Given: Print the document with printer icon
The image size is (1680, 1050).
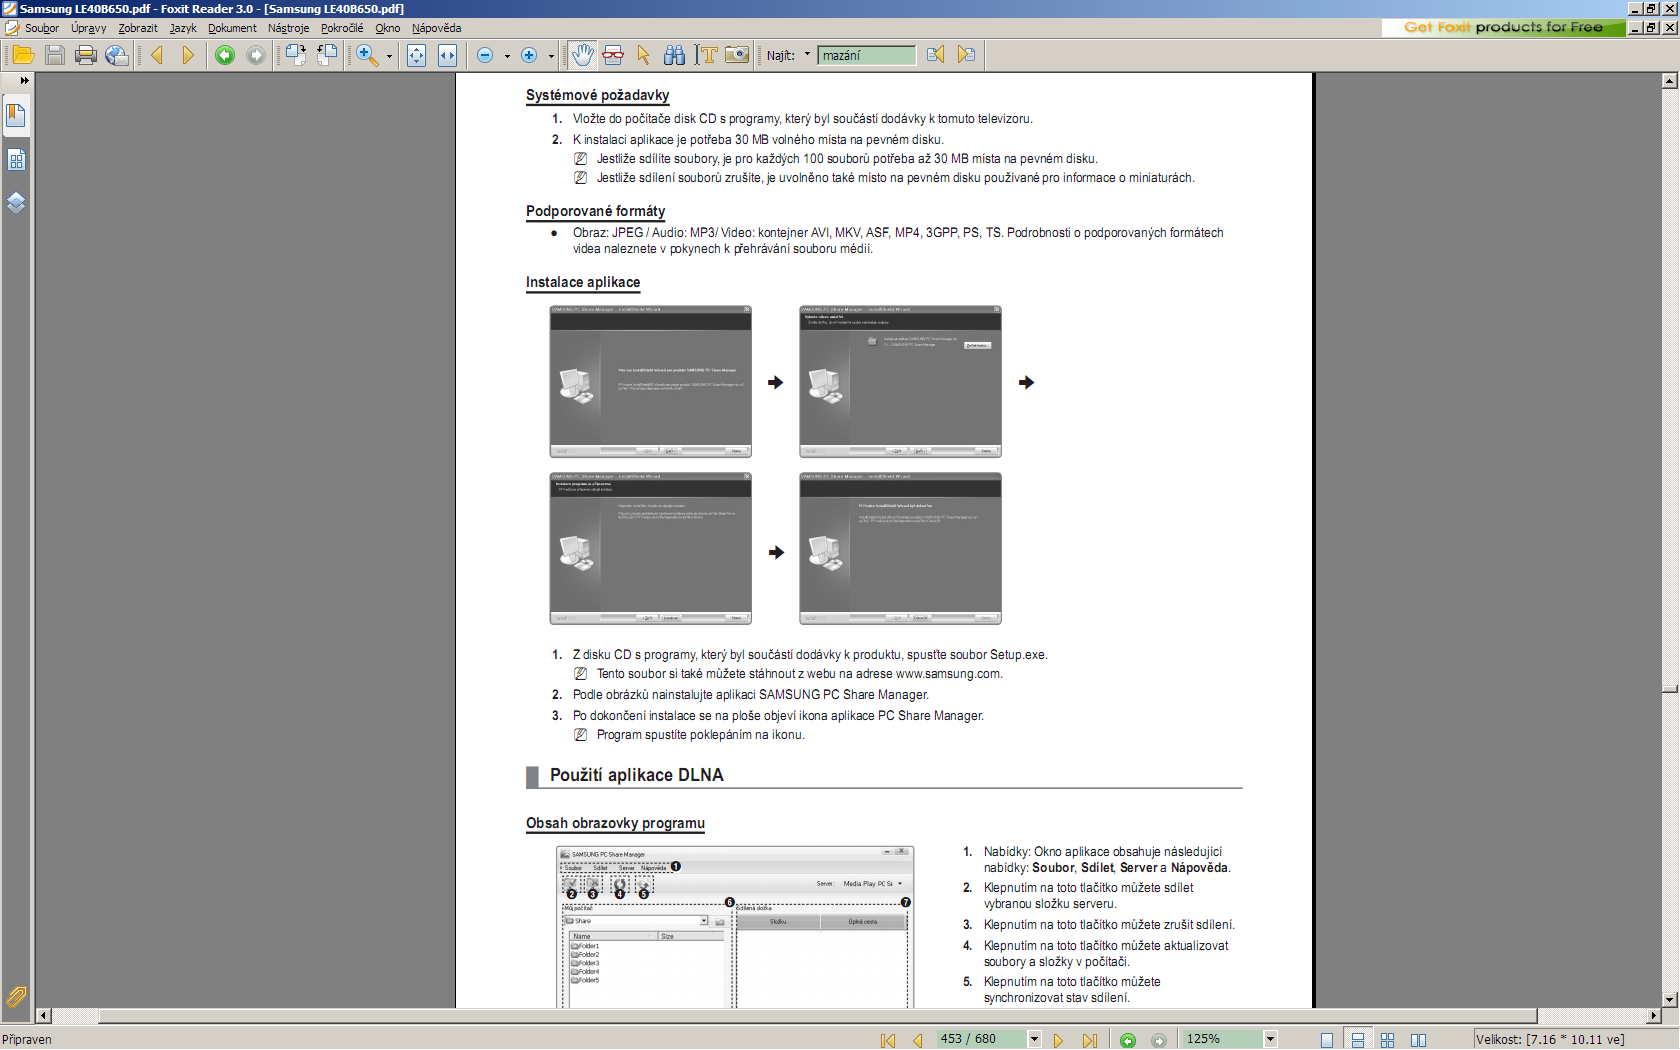Looking at the screenshot, I should [x=86, y=55].
